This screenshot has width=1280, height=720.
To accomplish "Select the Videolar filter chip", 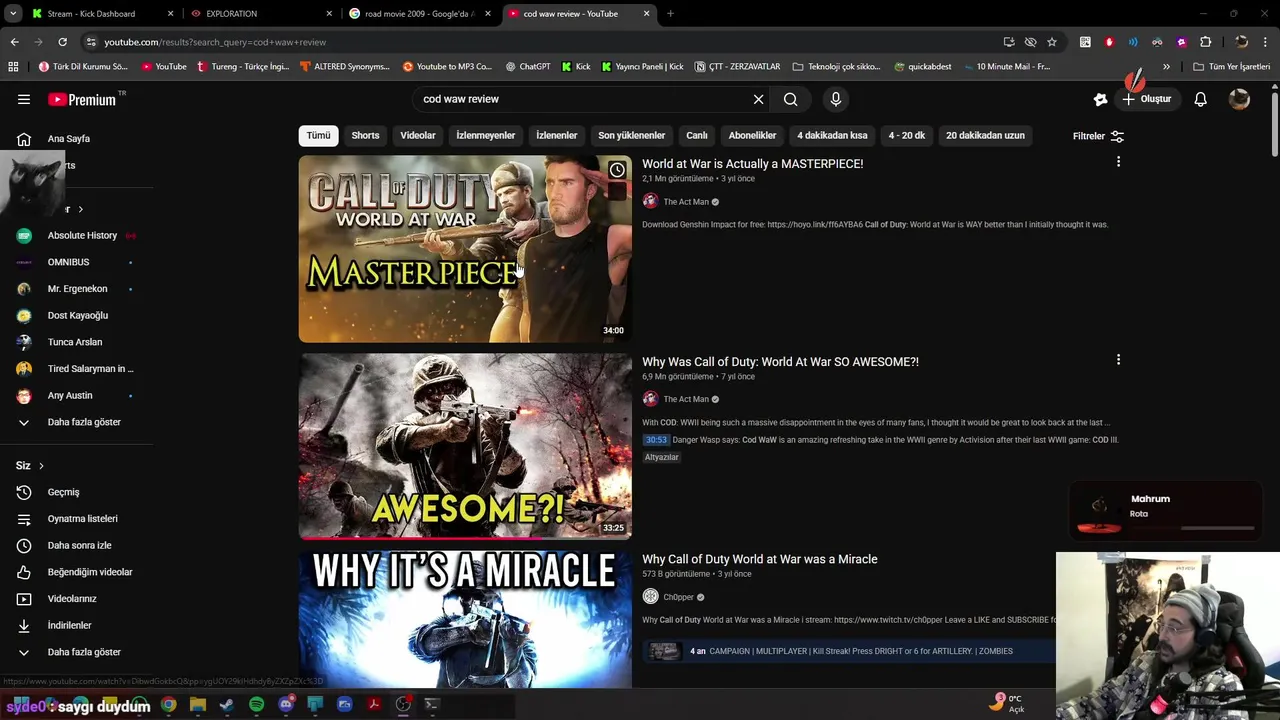I will tap(418, 136).
